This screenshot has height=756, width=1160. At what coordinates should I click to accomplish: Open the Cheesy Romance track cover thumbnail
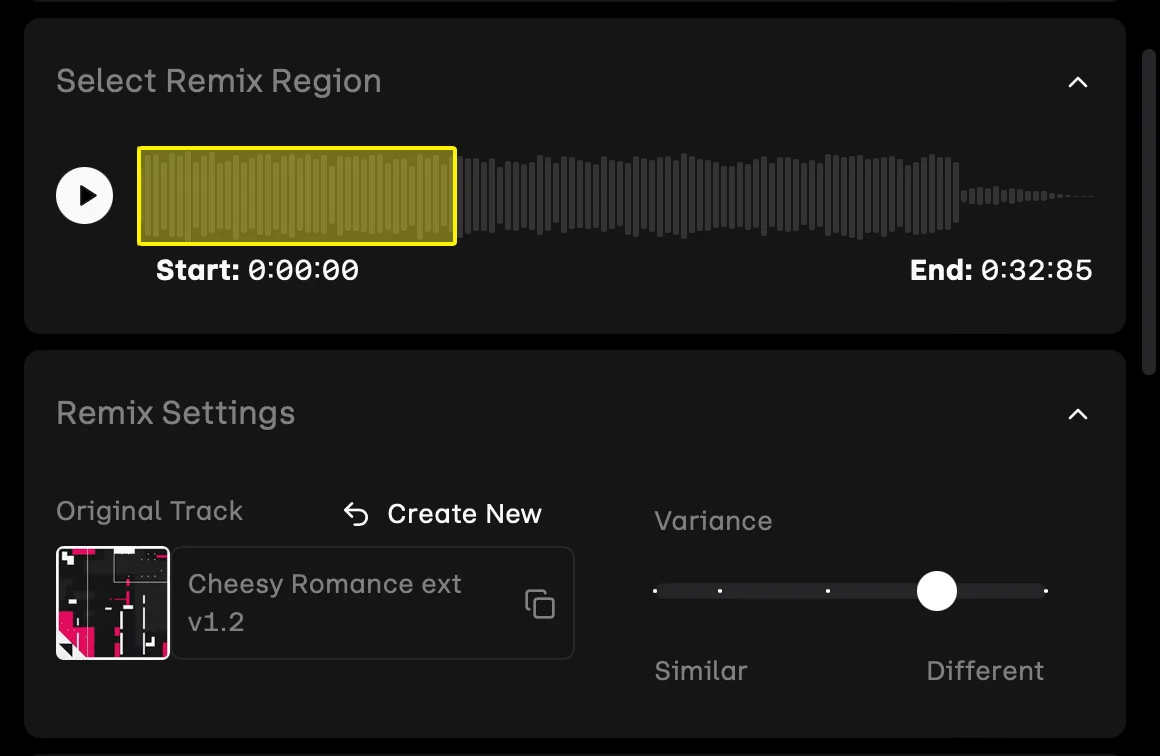click(x=113, y=603)
